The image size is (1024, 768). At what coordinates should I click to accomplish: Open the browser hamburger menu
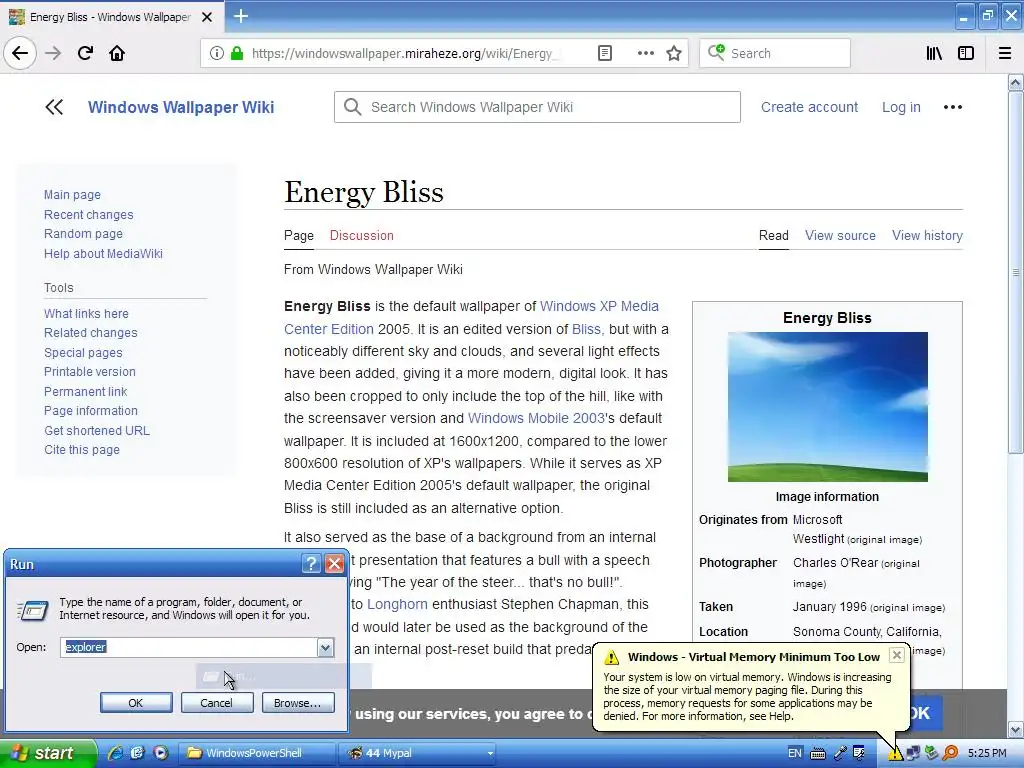(x=1005, y=54)
